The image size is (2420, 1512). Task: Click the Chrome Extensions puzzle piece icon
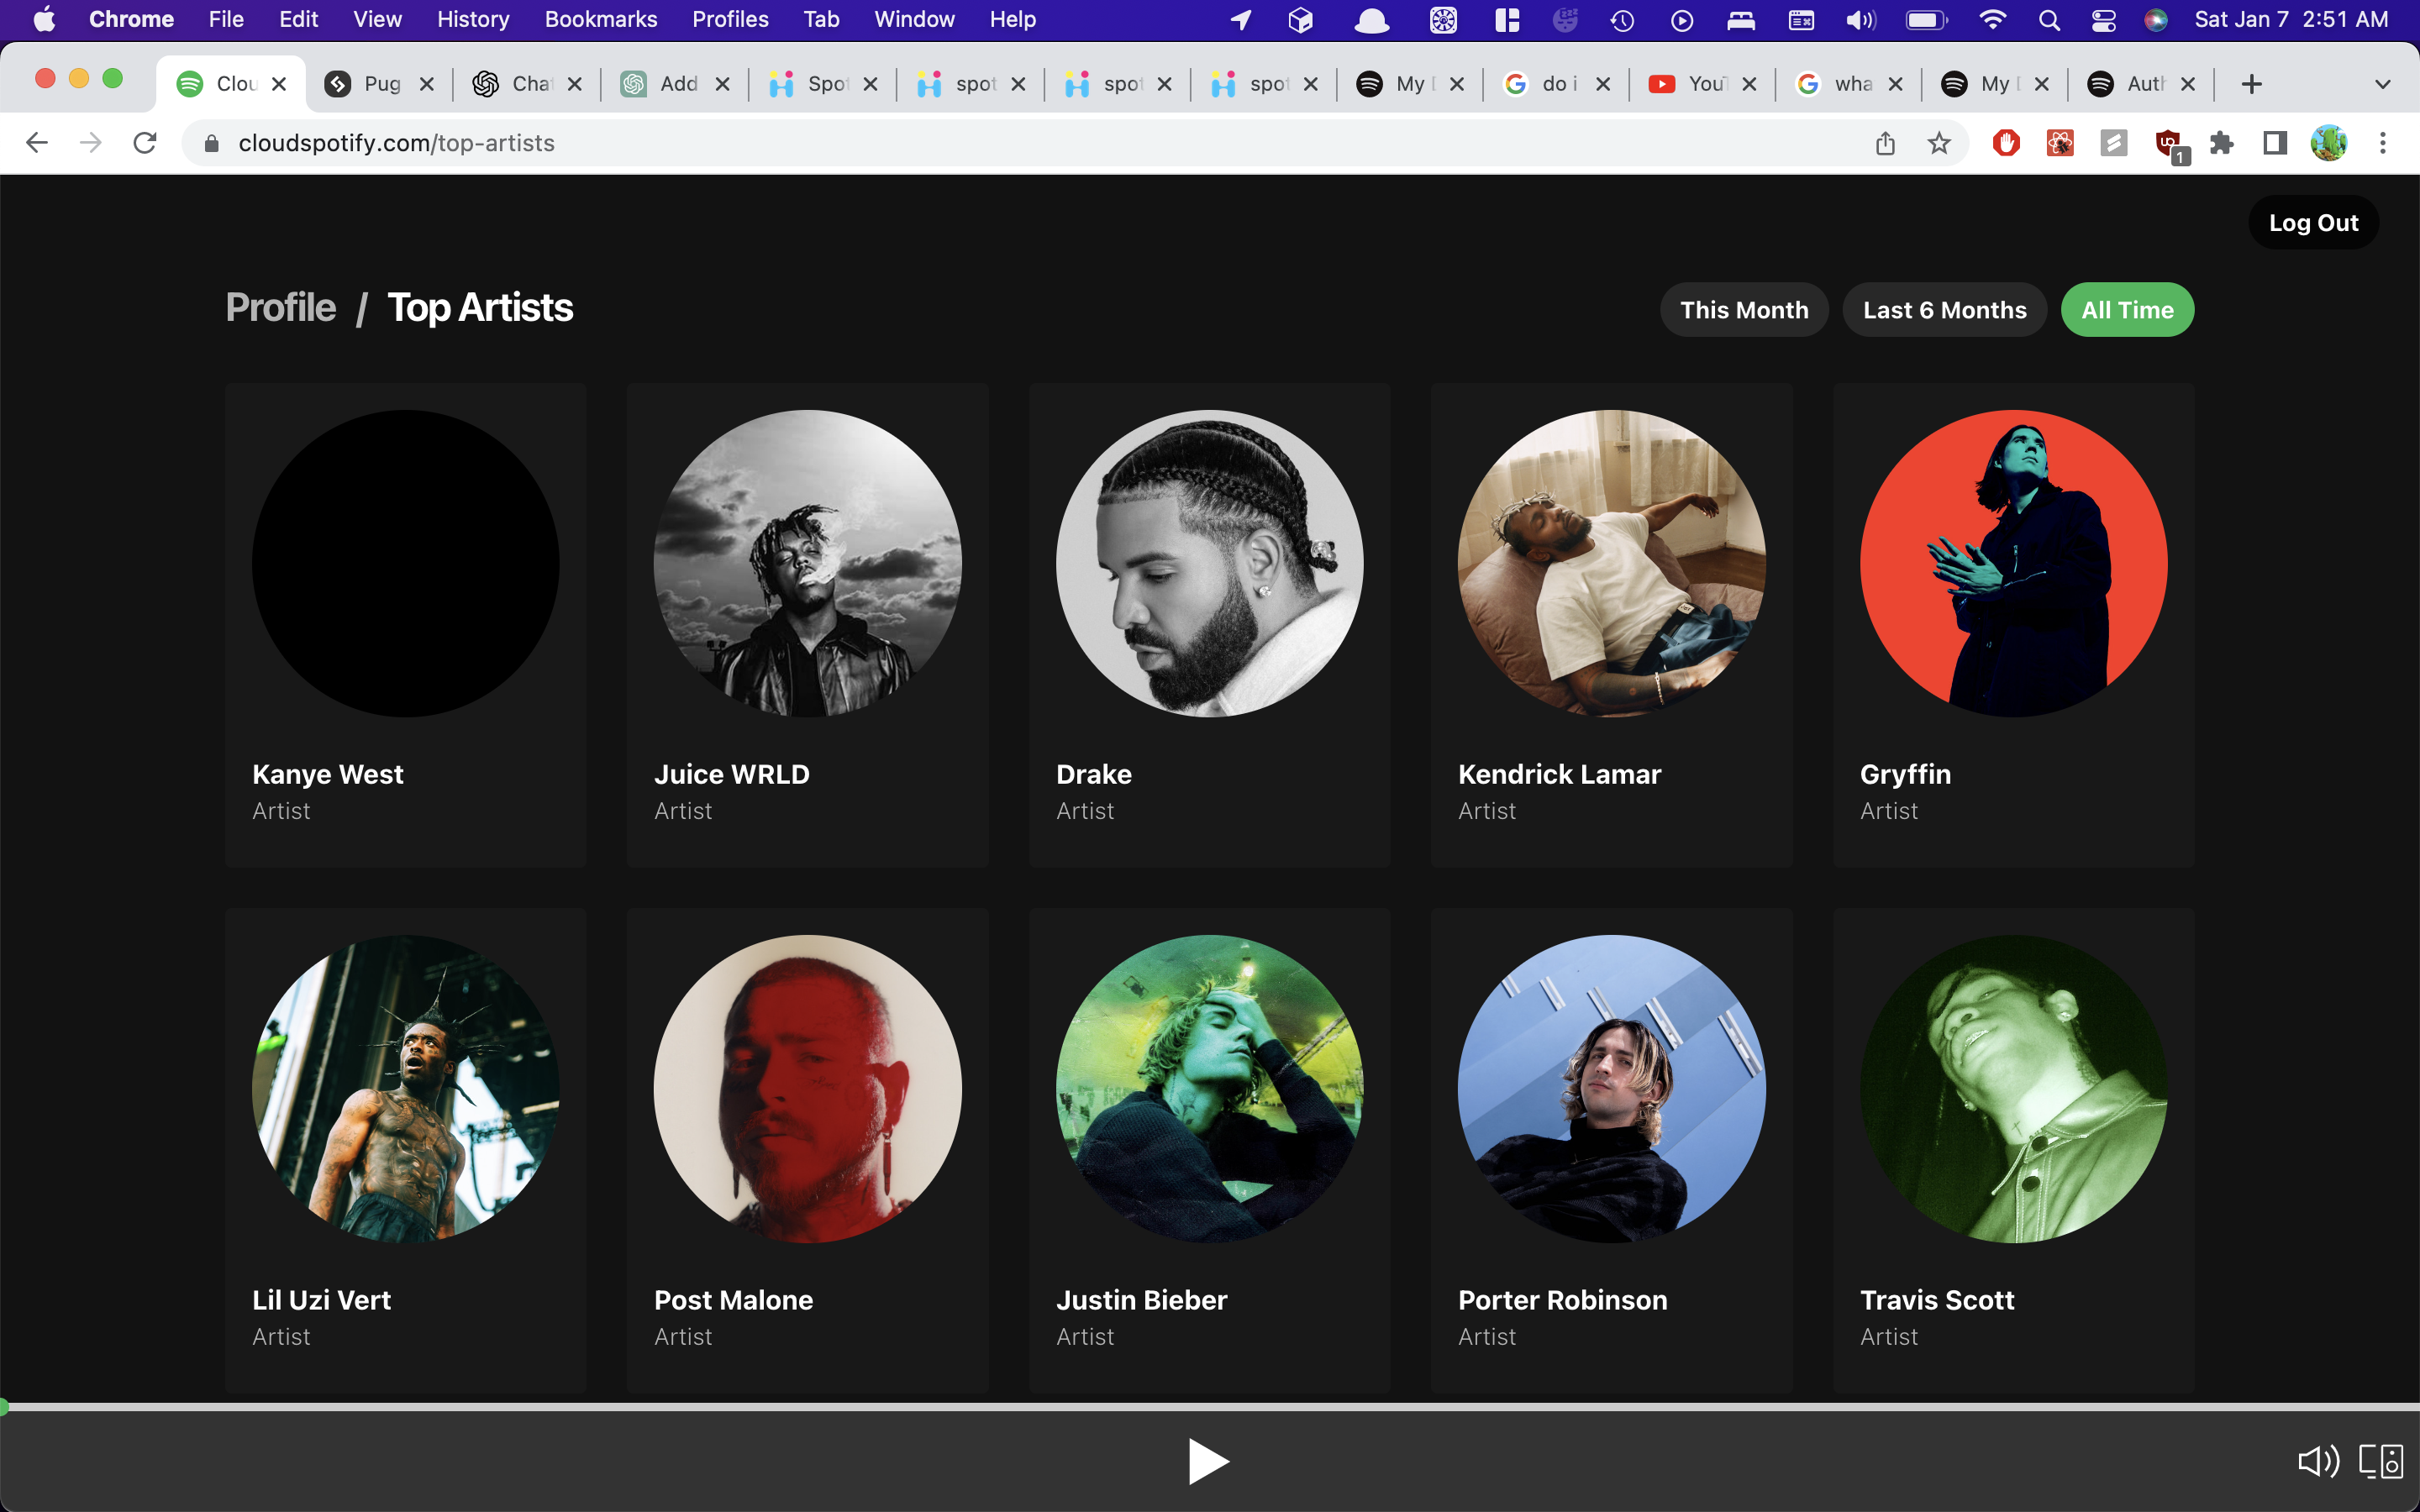[2222, 143]
